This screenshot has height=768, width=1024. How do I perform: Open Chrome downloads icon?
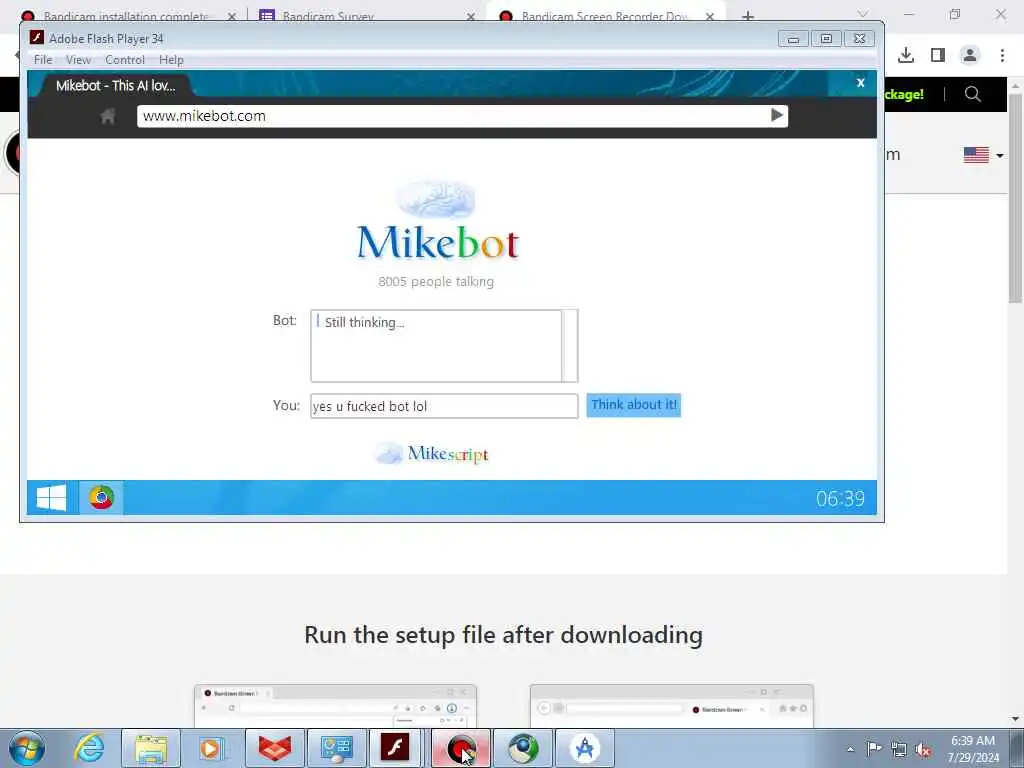[906, 55]
